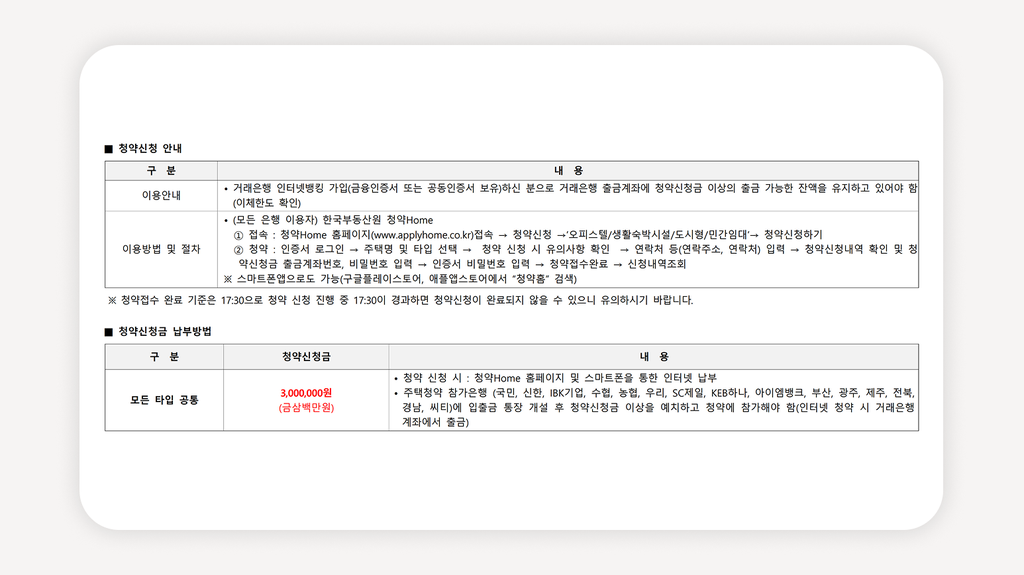Click step ② '청약 : 인증서 로그인' line
The height and width of the screenshot is (575, 1024).
[x=575, y=250]
